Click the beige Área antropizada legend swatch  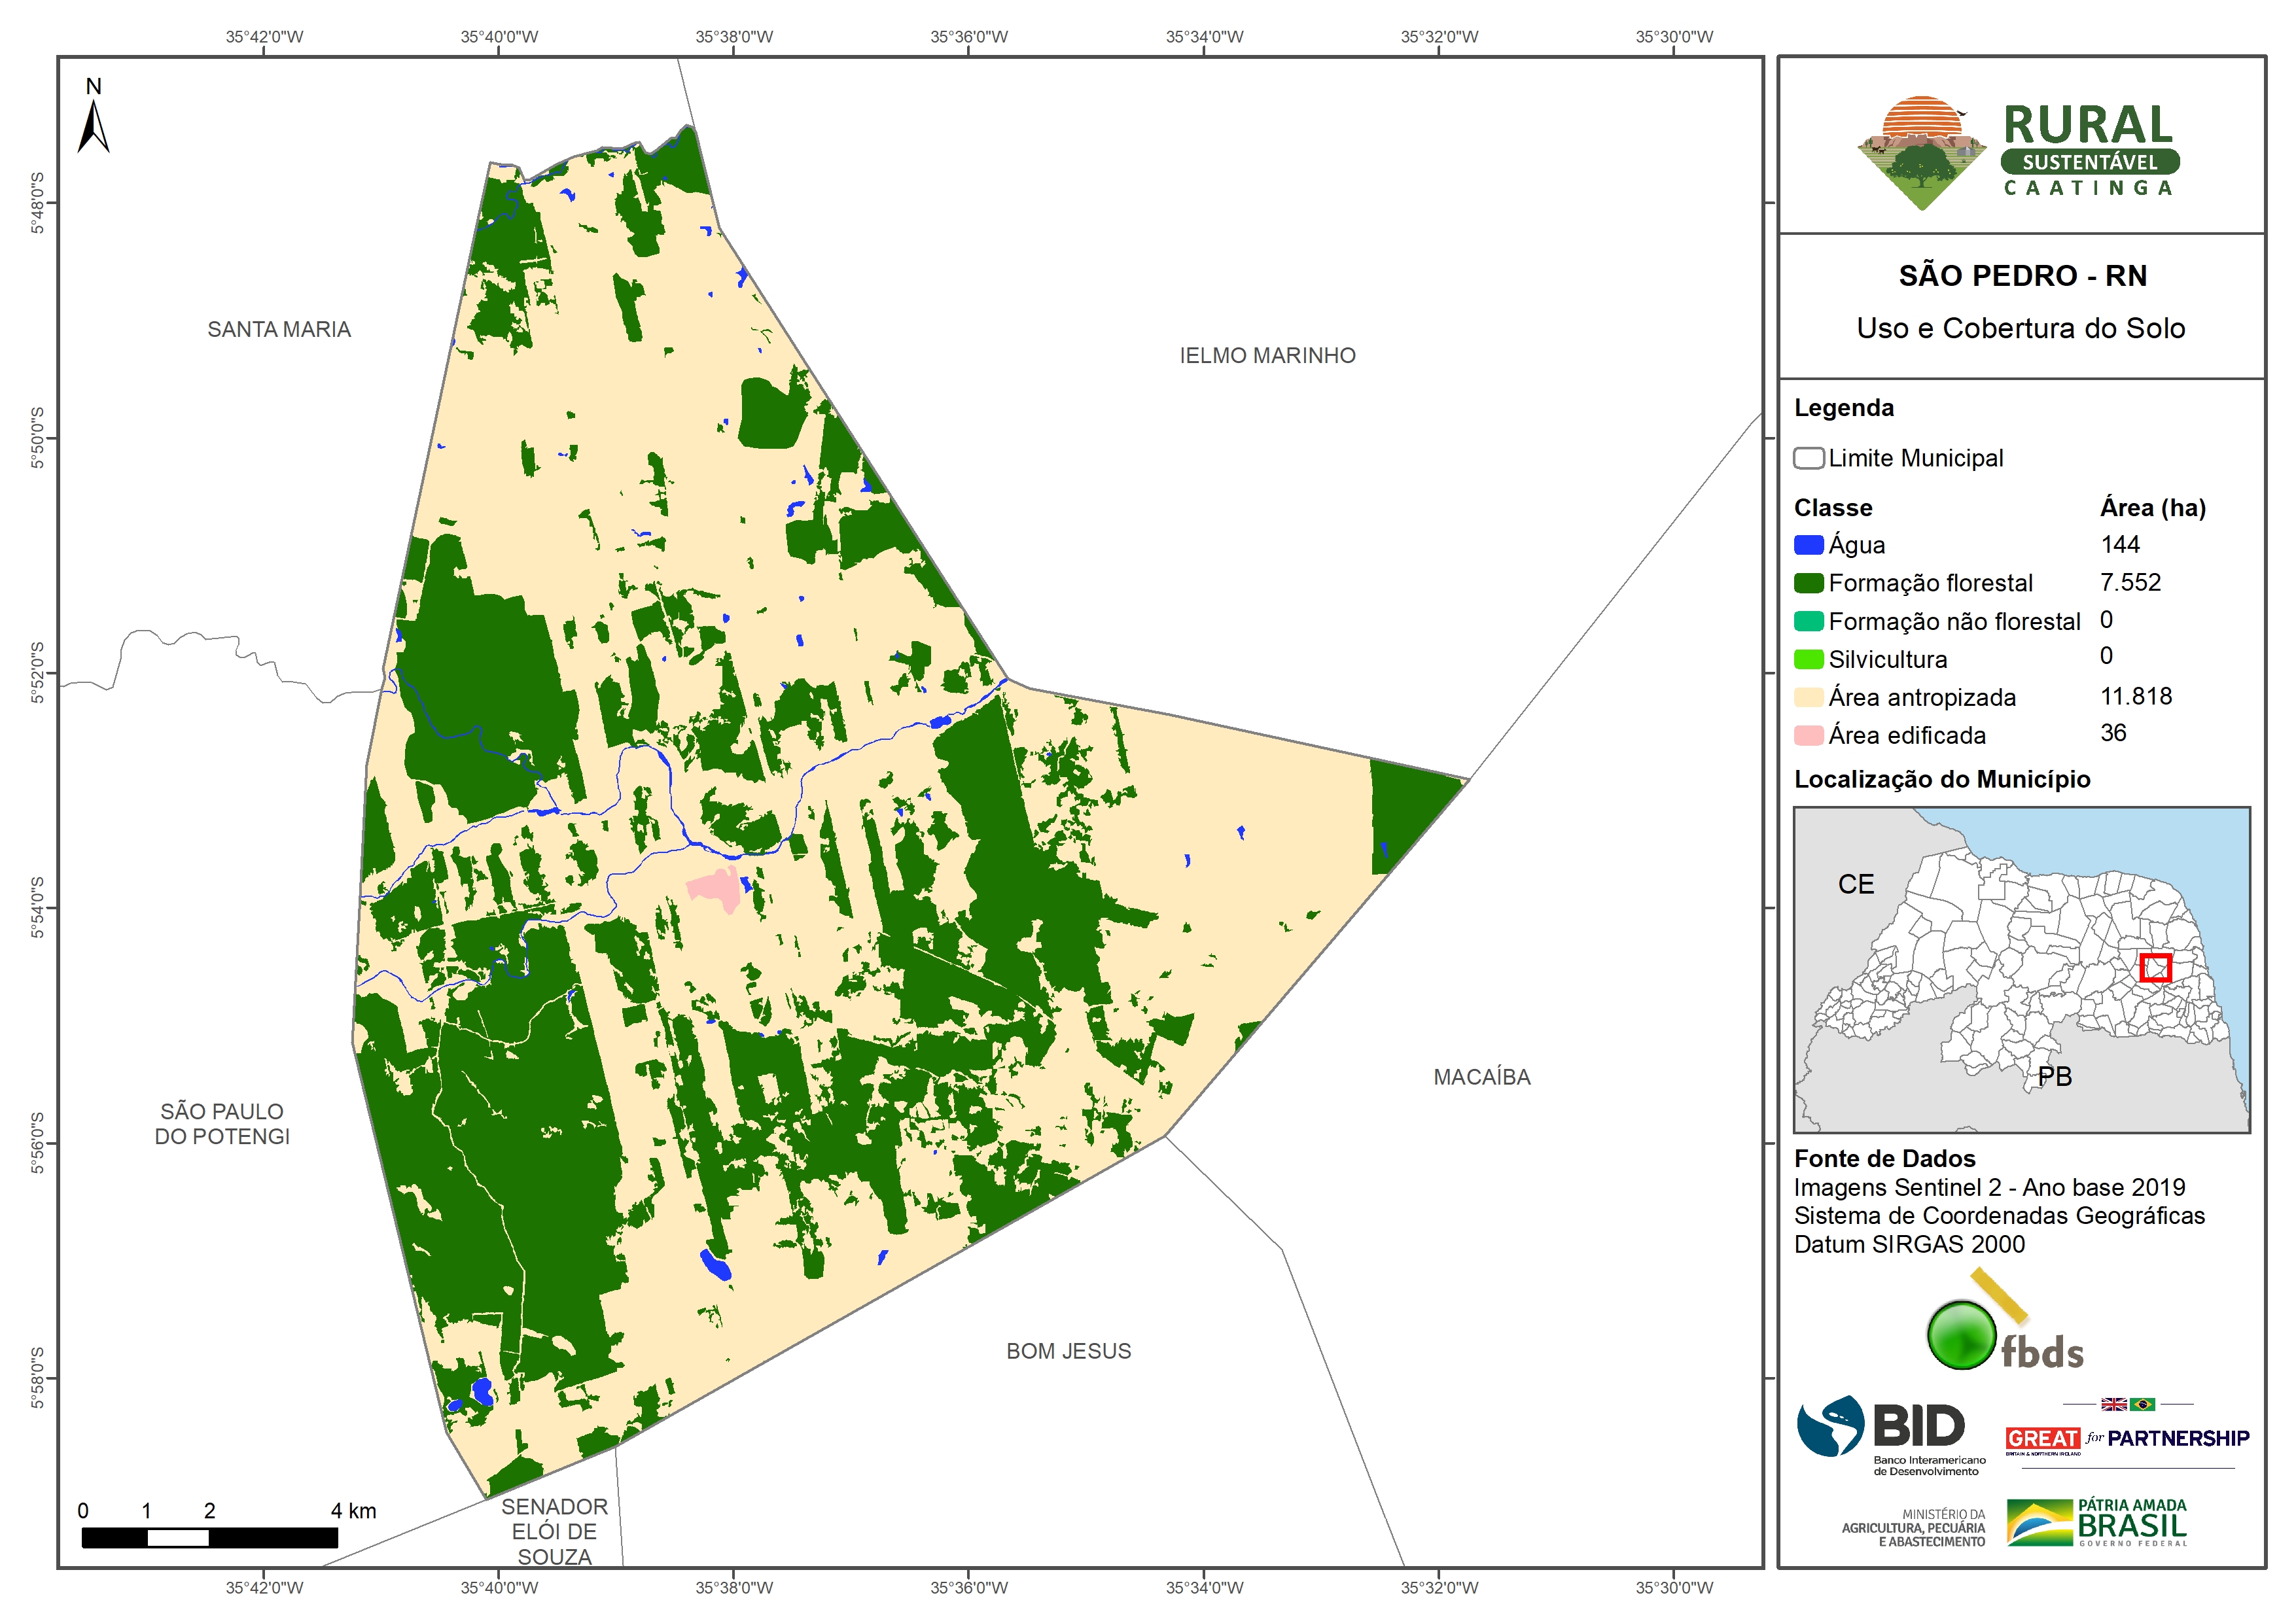[1808, 697]
